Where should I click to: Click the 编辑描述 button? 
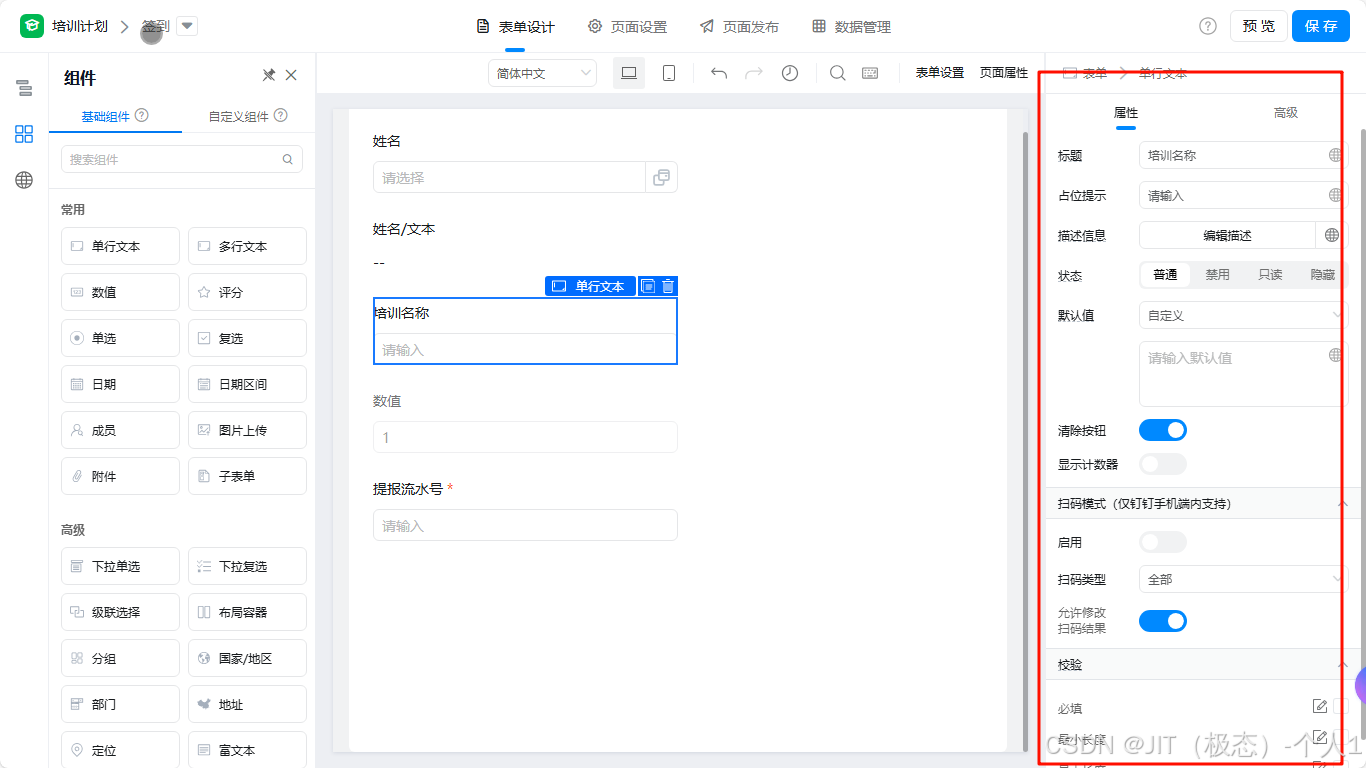point(1227,235)
